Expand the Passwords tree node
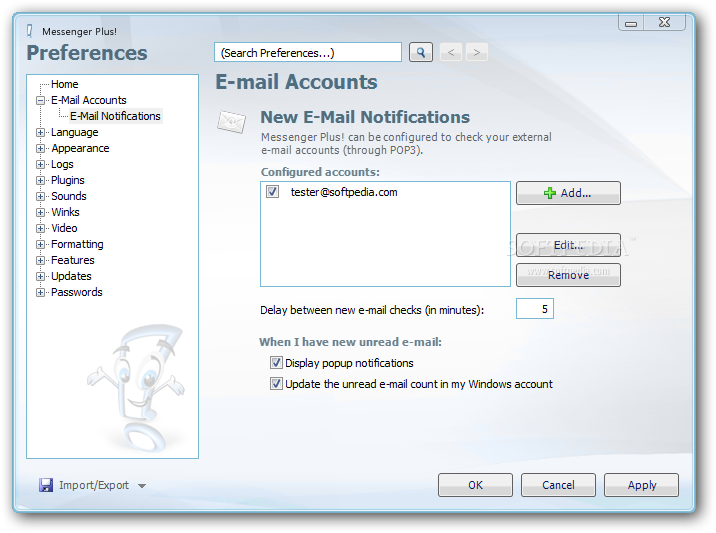The height and width of the screenshot is (533, 716). click(41, 292)
